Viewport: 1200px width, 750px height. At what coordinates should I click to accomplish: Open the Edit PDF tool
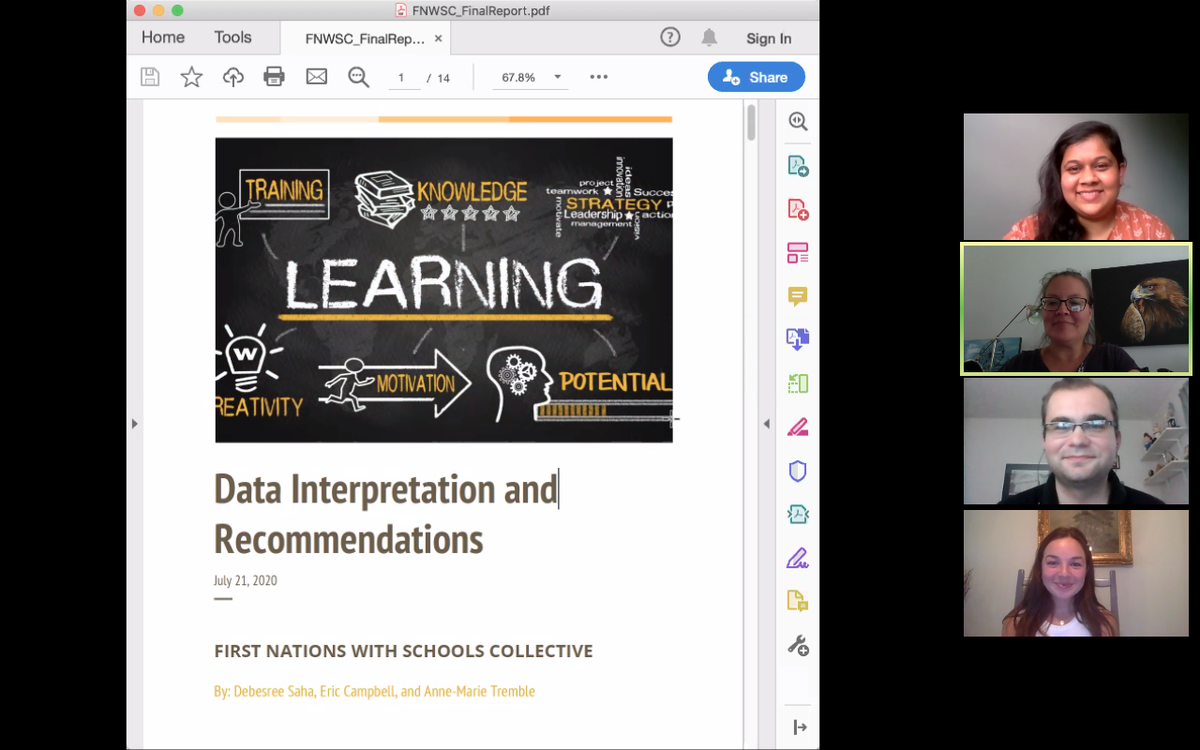tap(797, 253)
